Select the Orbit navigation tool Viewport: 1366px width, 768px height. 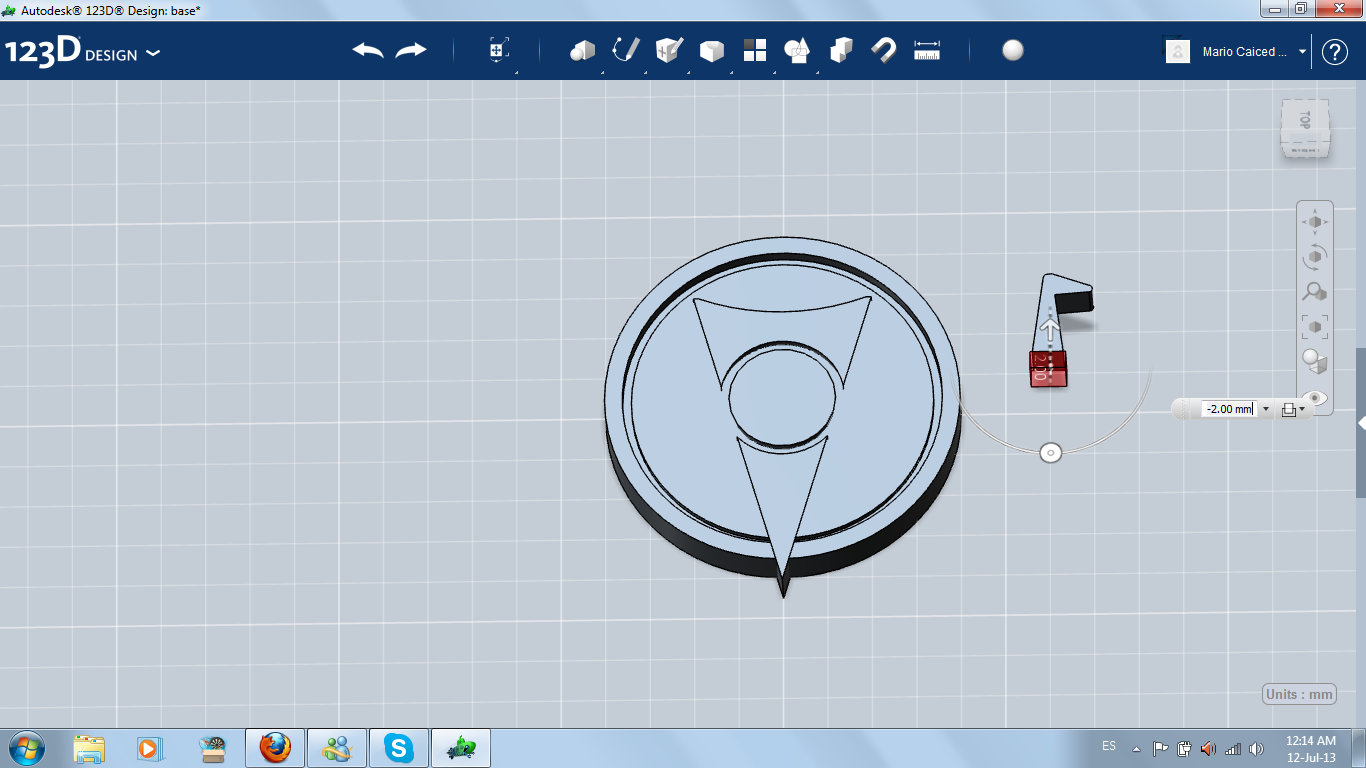tap(1315, 257)
